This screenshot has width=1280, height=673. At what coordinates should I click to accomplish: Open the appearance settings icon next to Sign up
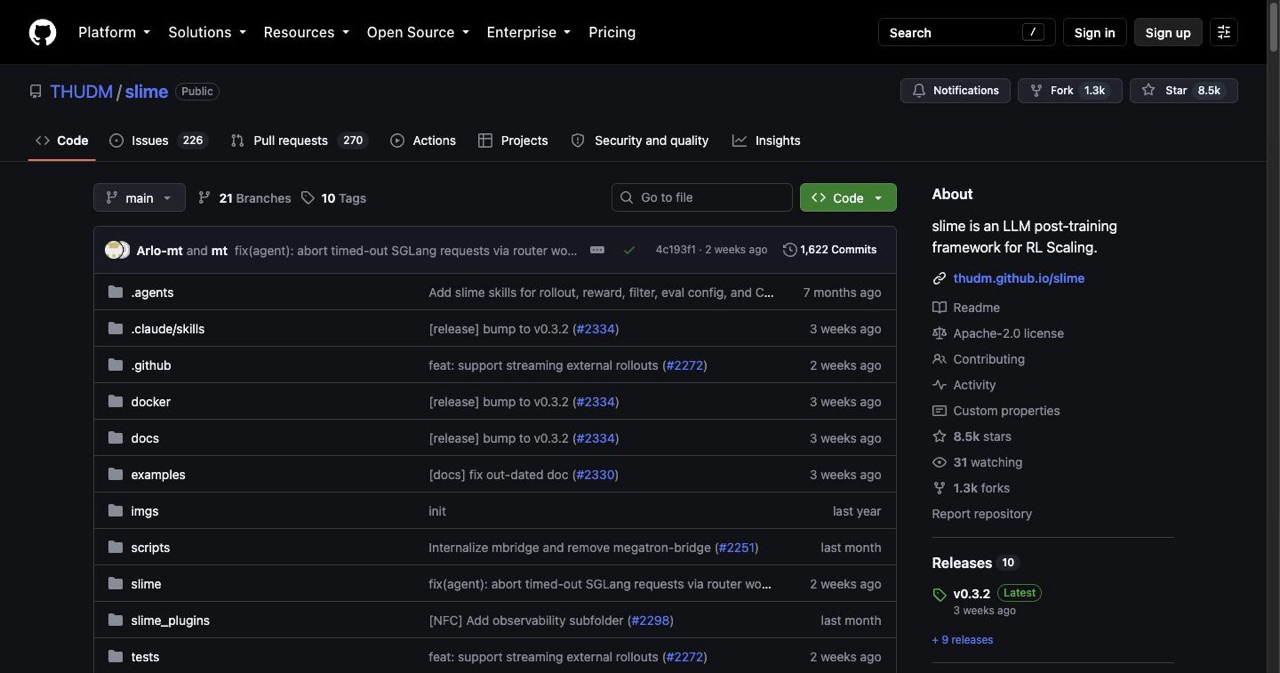[x=1223, y=32]
